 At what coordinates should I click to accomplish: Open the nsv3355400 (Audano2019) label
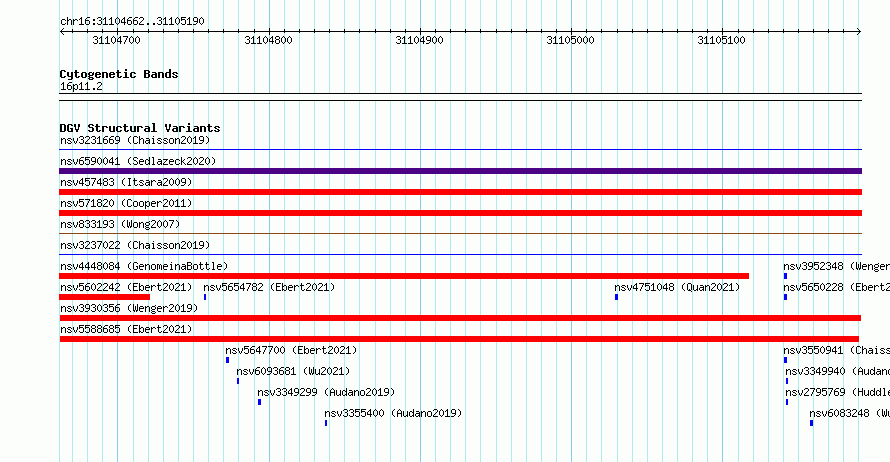coord(393,413)
